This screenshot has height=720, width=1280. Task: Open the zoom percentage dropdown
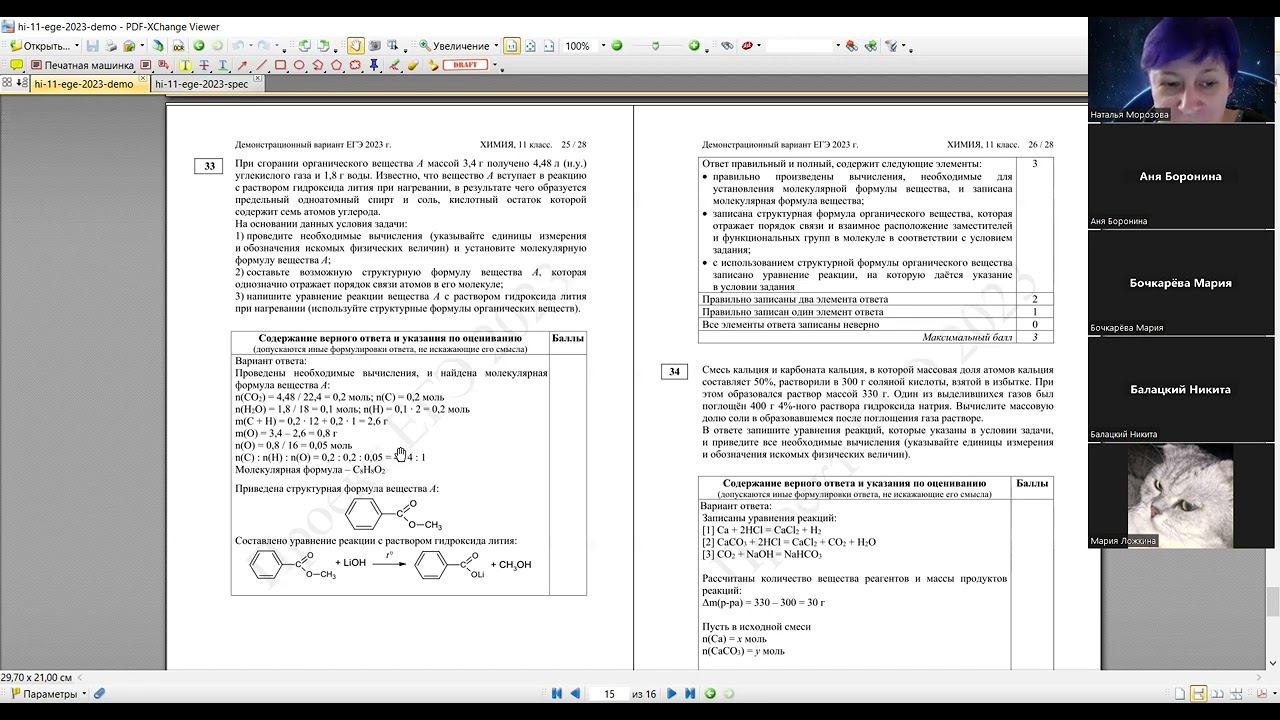603,46
